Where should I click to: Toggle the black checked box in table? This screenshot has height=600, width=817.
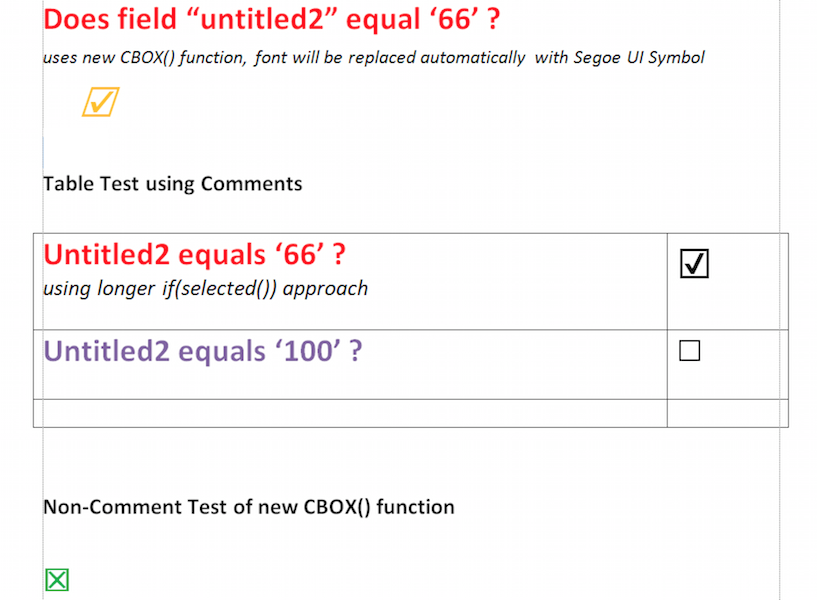694,264
